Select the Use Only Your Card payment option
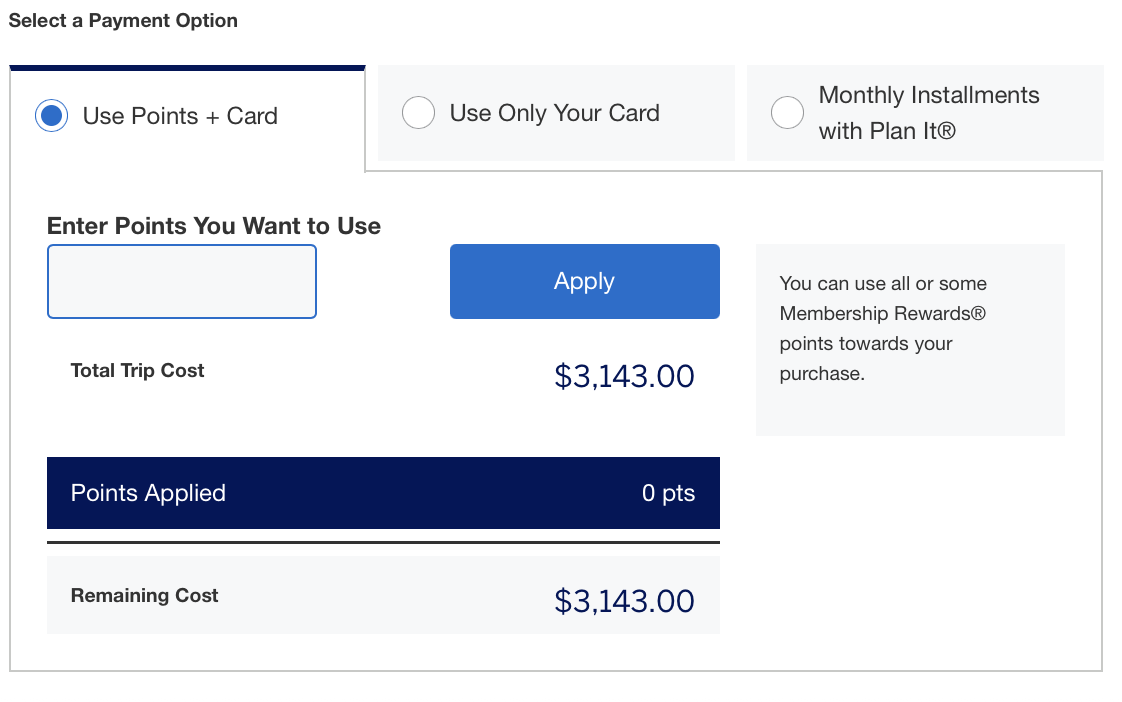 point(419,112)
